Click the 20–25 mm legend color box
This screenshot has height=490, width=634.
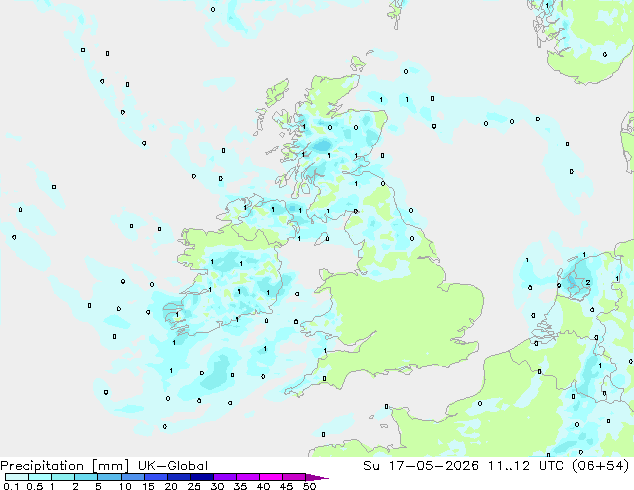point(178,477)
